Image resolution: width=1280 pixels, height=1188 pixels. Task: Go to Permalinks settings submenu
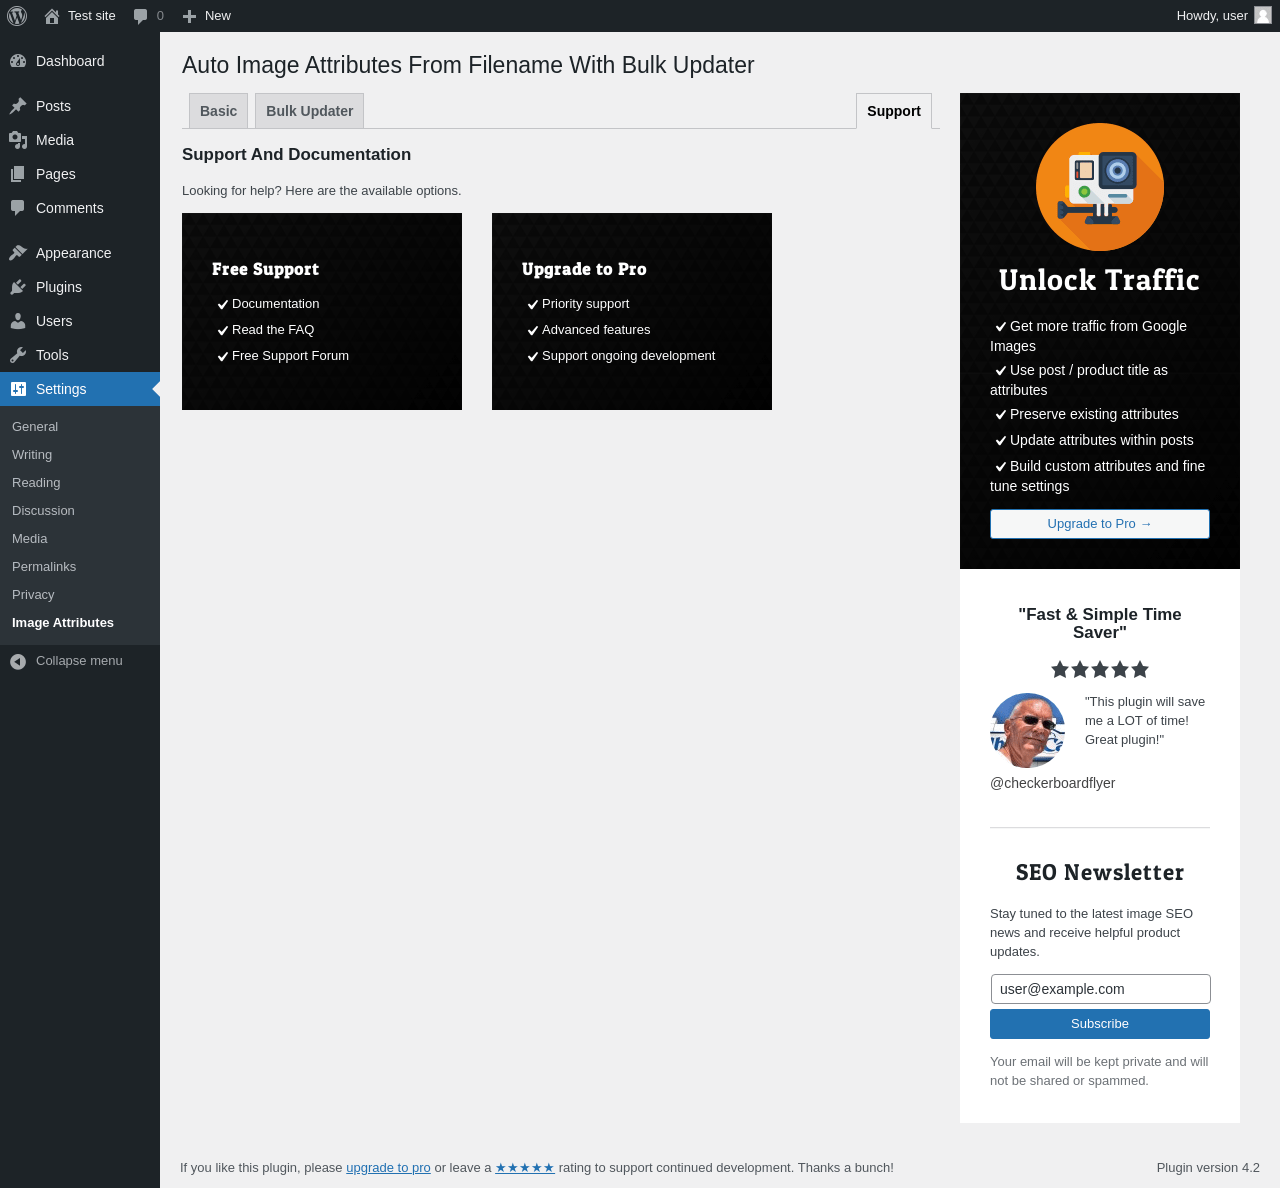pos(44,566)
